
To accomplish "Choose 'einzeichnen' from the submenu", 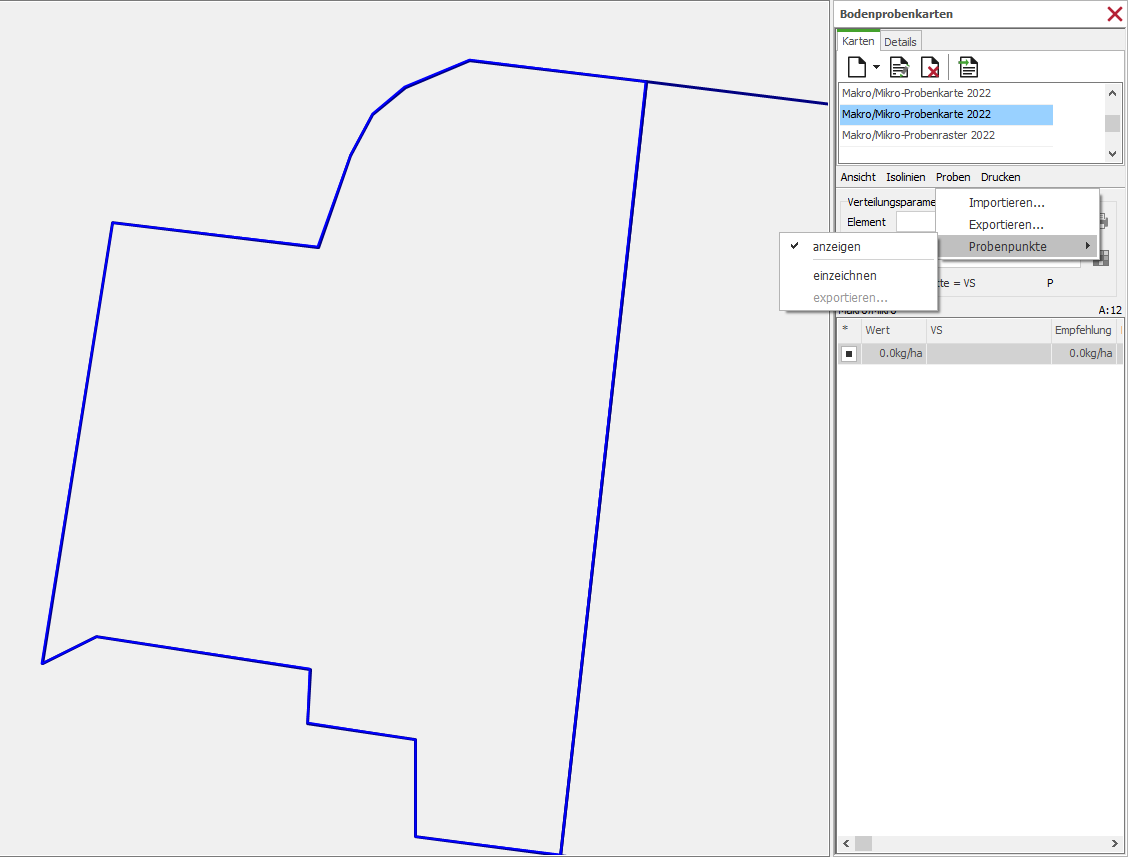I will click(x=844, y=275).
